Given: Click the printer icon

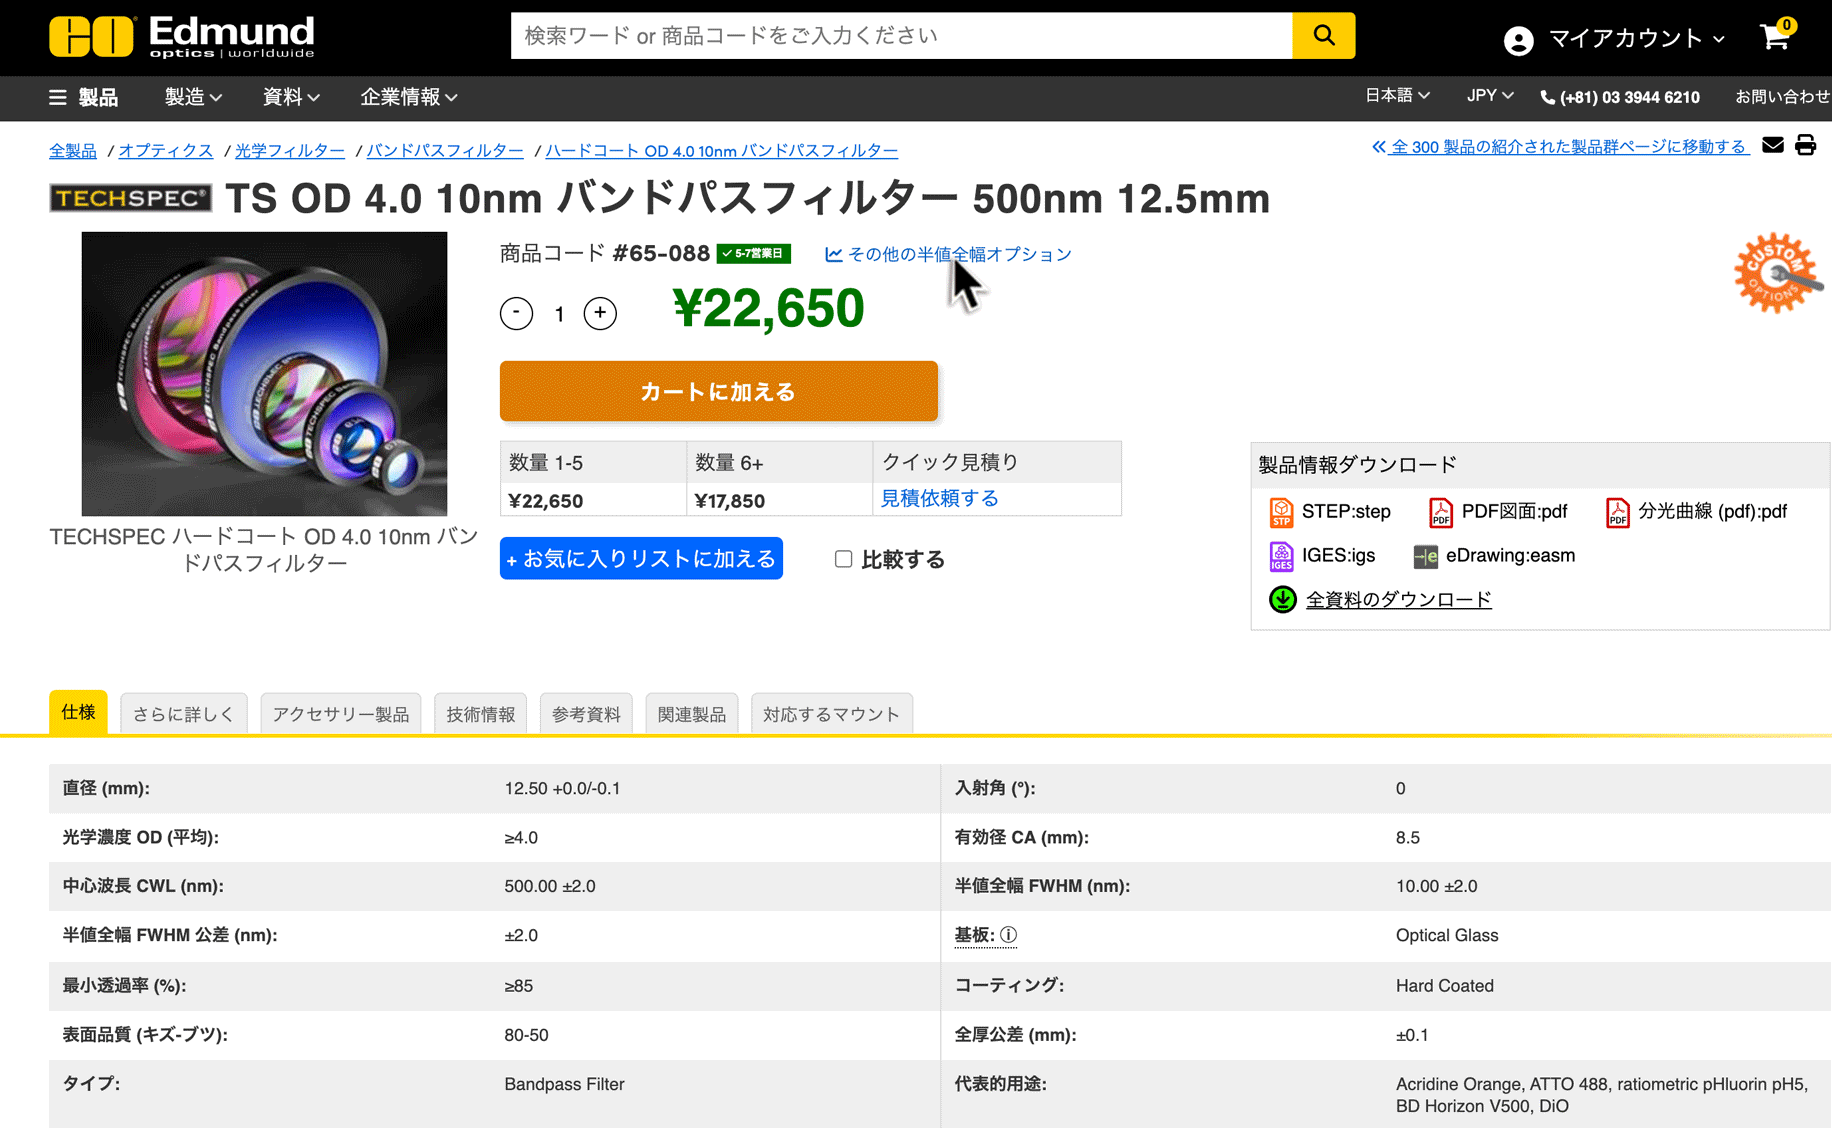Looking at the screenshot, I should tap(1805, 146).
